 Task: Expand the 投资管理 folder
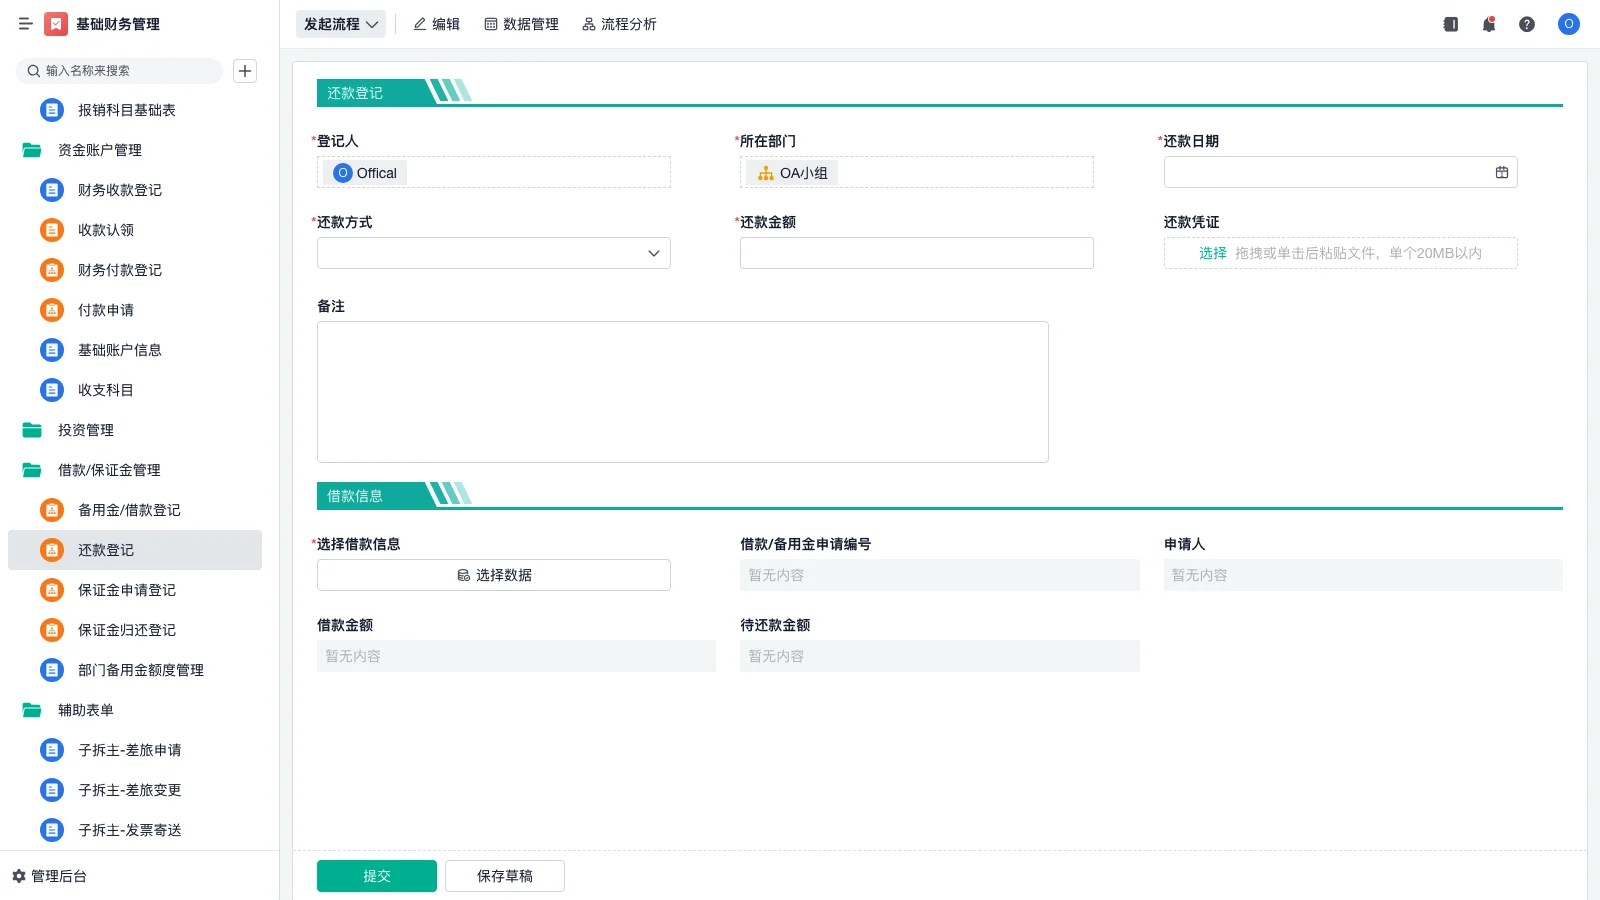tap(135, 430)
